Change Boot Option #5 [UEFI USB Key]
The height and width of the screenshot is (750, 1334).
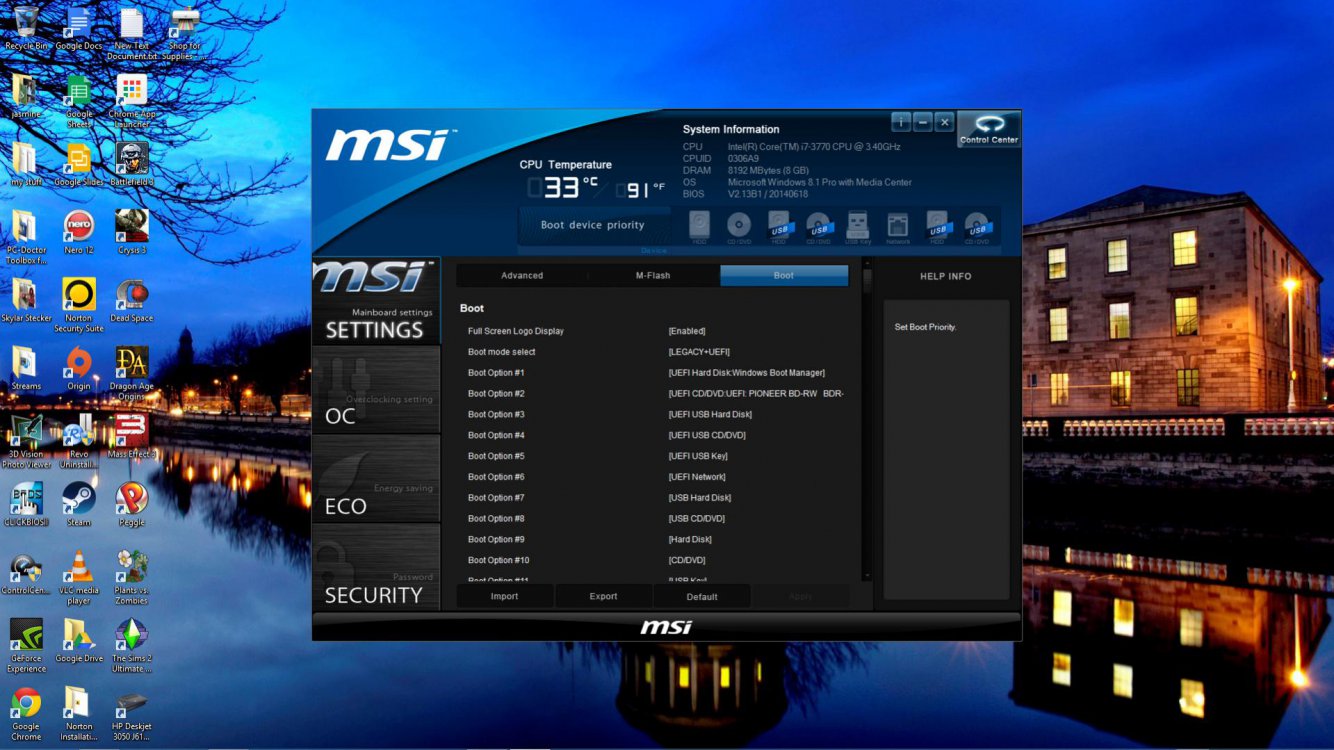[698, 456]
